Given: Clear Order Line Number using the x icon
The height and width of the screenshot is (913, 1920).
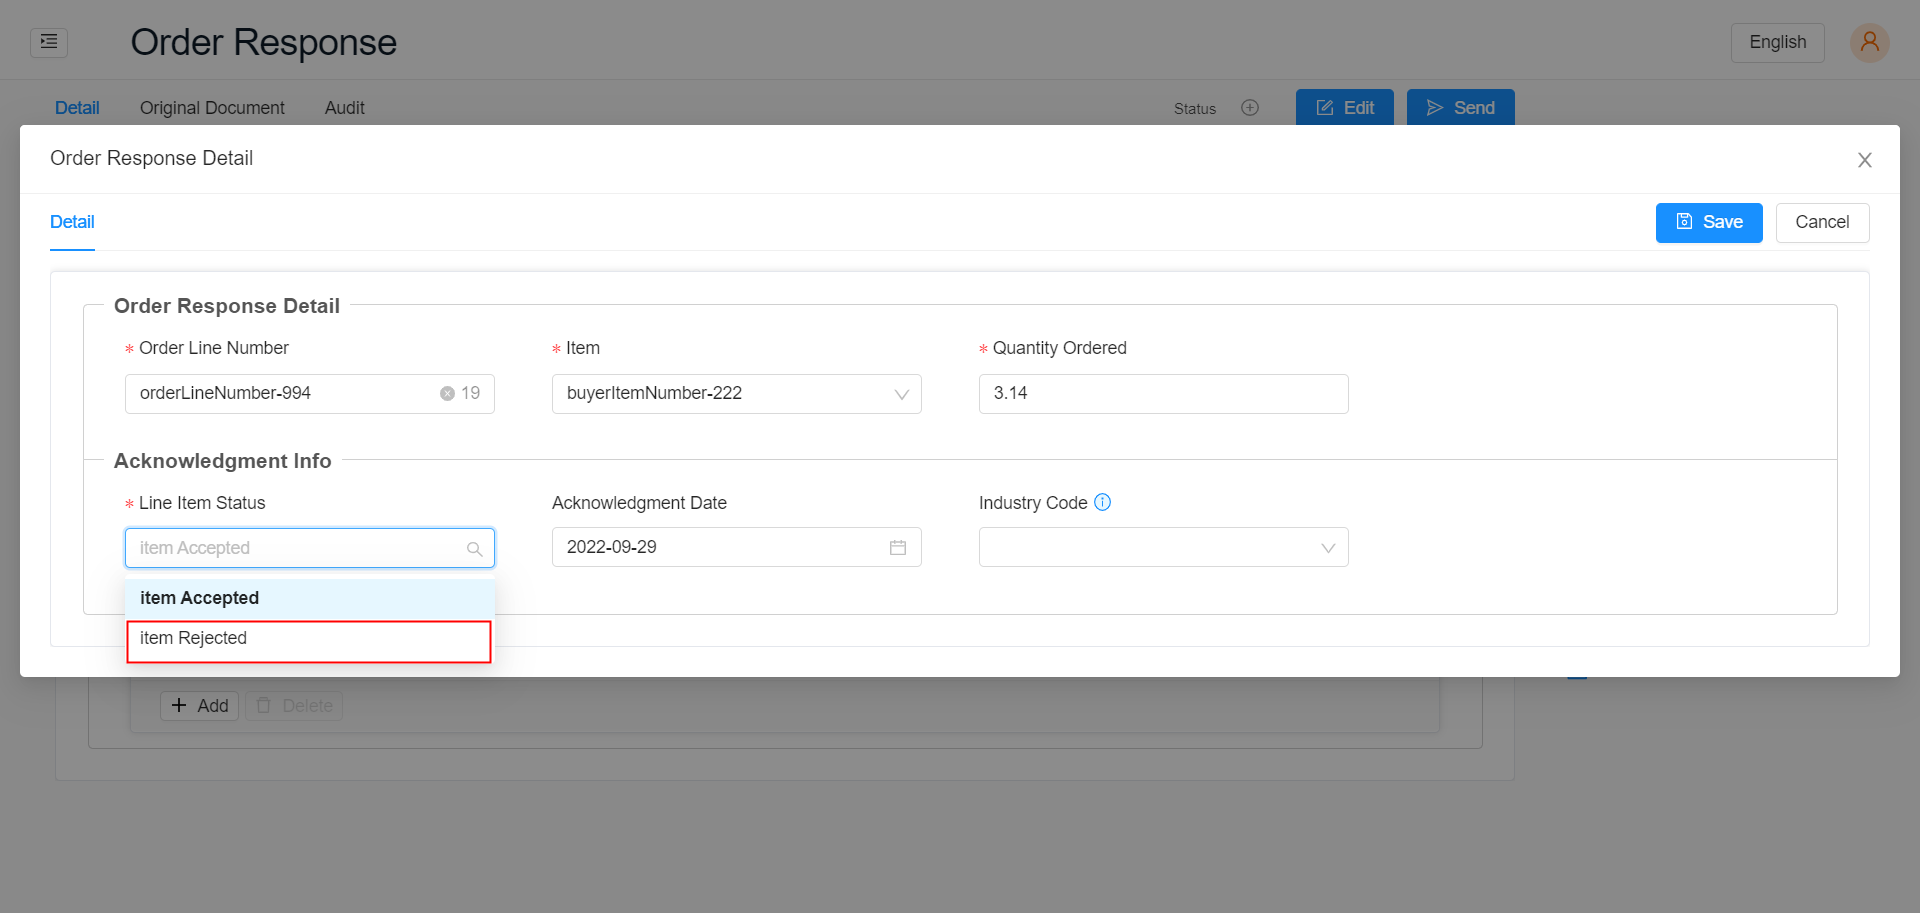Looking at the screenshot, I should point(447,393).
